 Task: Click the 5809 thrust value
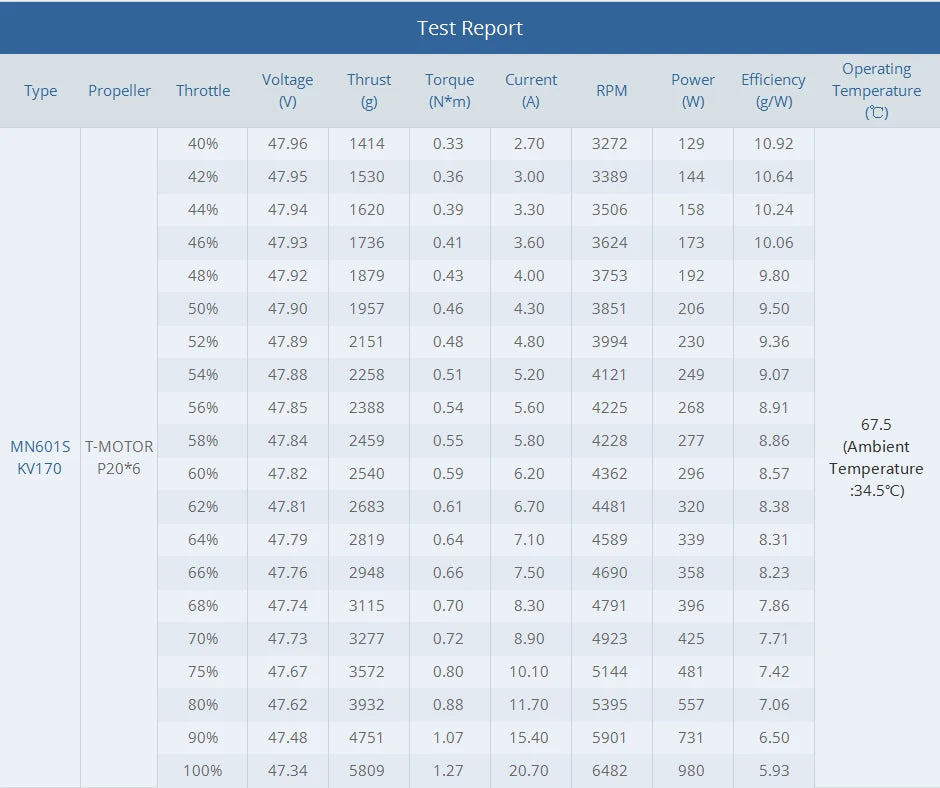367,771
